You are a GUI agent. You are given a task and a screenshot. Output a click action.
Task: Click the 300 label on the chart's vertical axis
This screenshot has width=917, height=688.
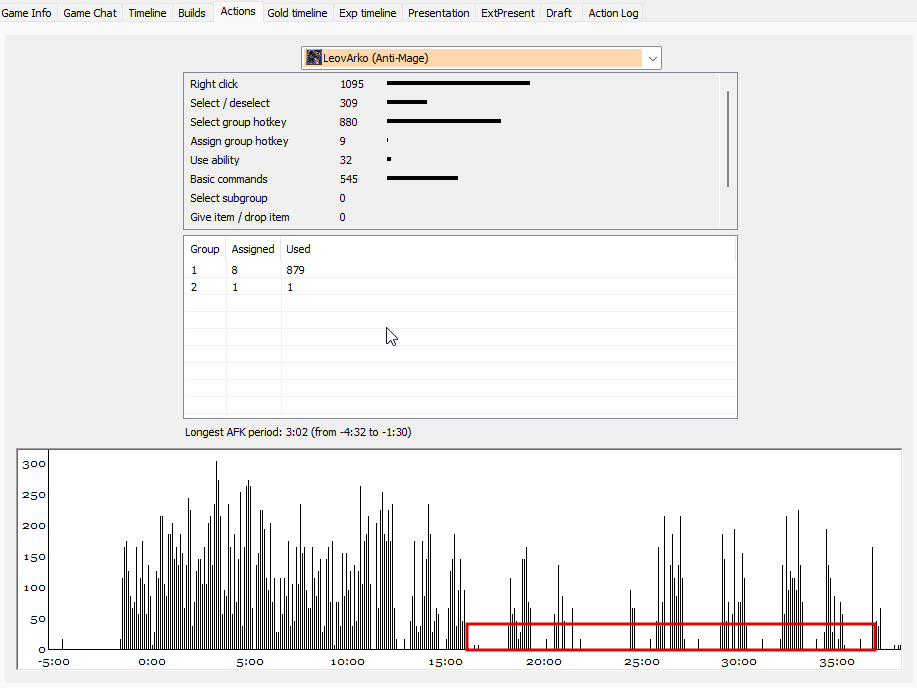tap(34, 464)
